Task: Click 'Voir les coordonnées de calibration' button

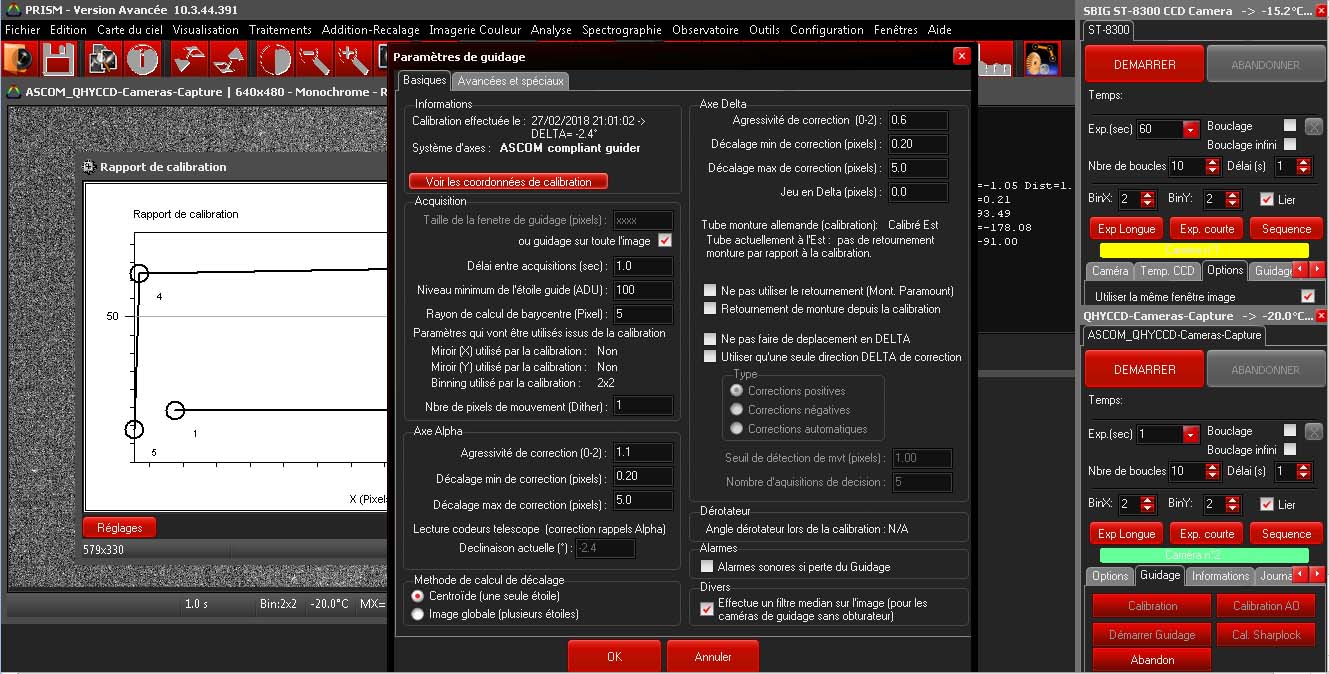Action: (x=508, y=182)
